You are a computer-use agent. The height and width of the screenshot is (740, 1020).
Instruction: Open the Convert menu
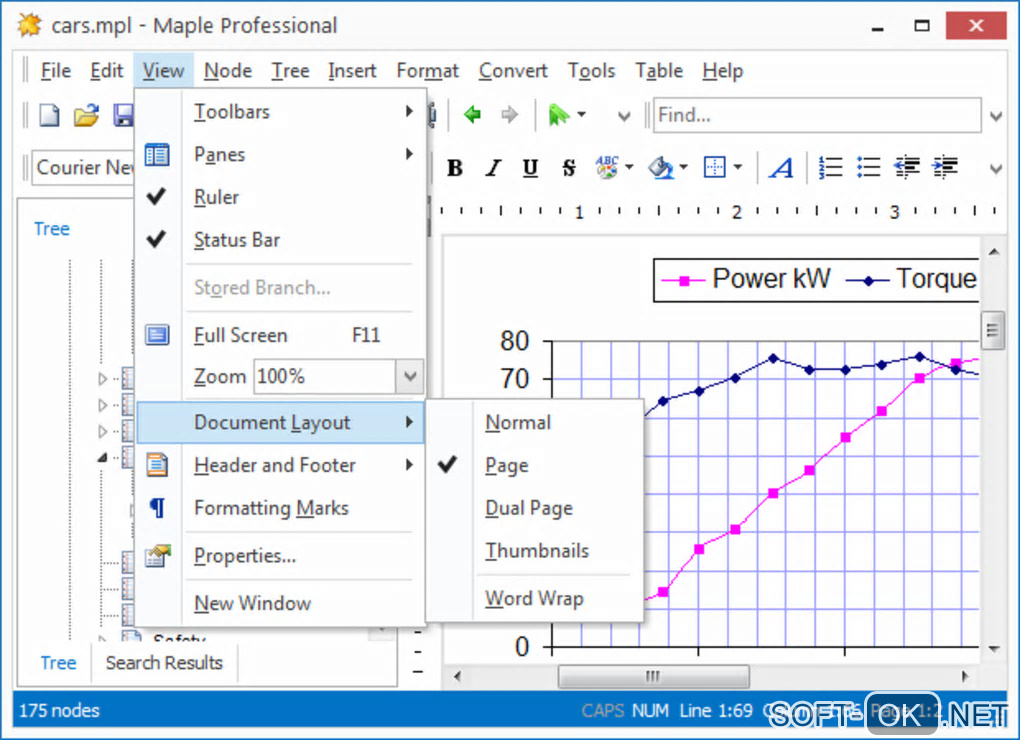click(513, 70)
